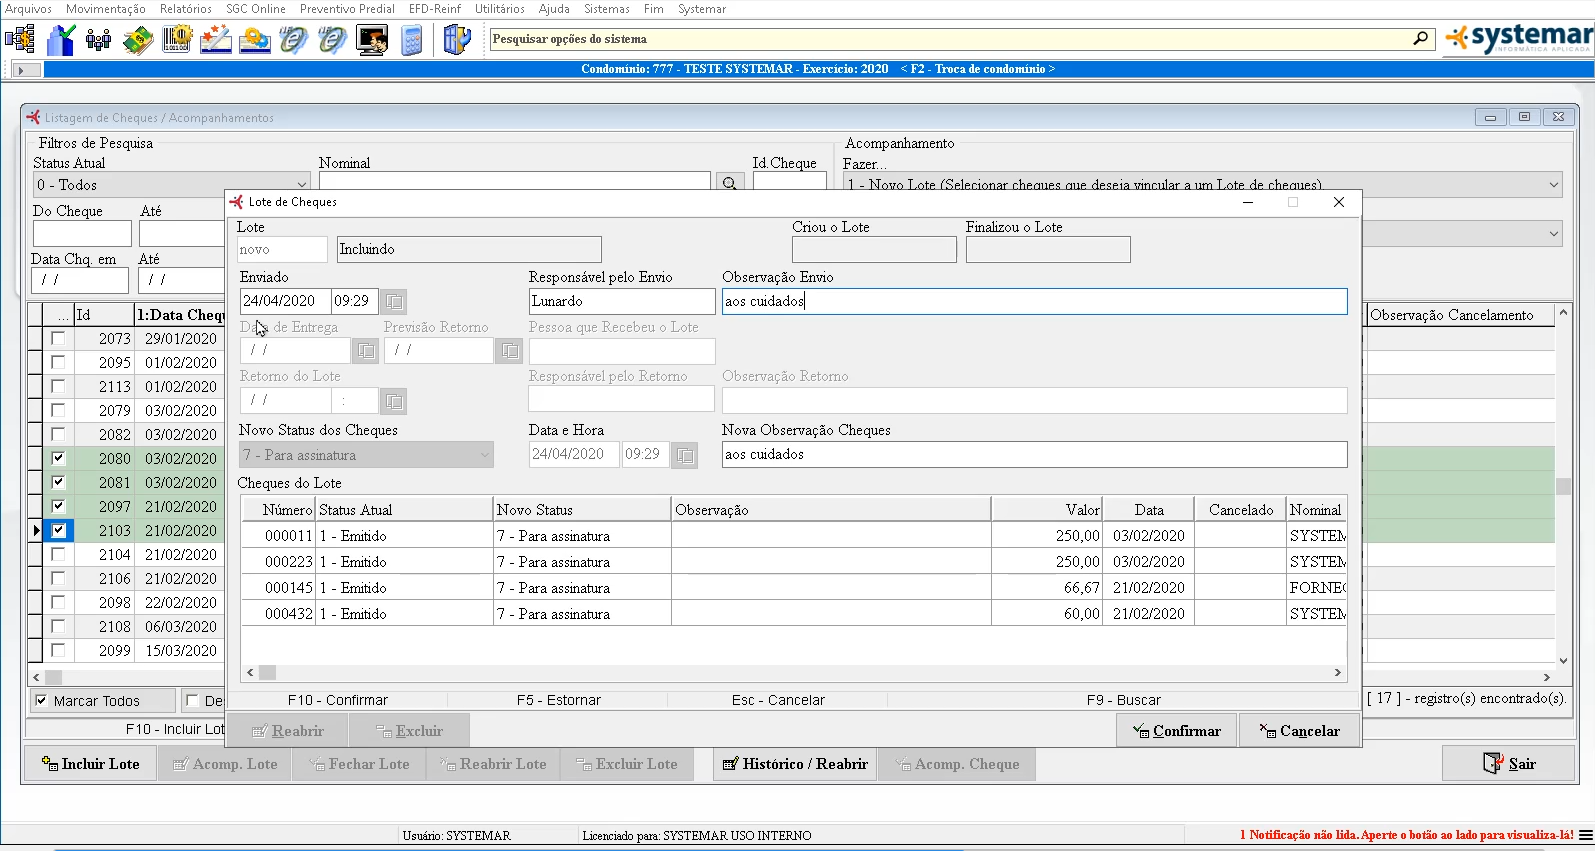
Task: Click the magnifier icon next to Nominal field
Action: 730,184
